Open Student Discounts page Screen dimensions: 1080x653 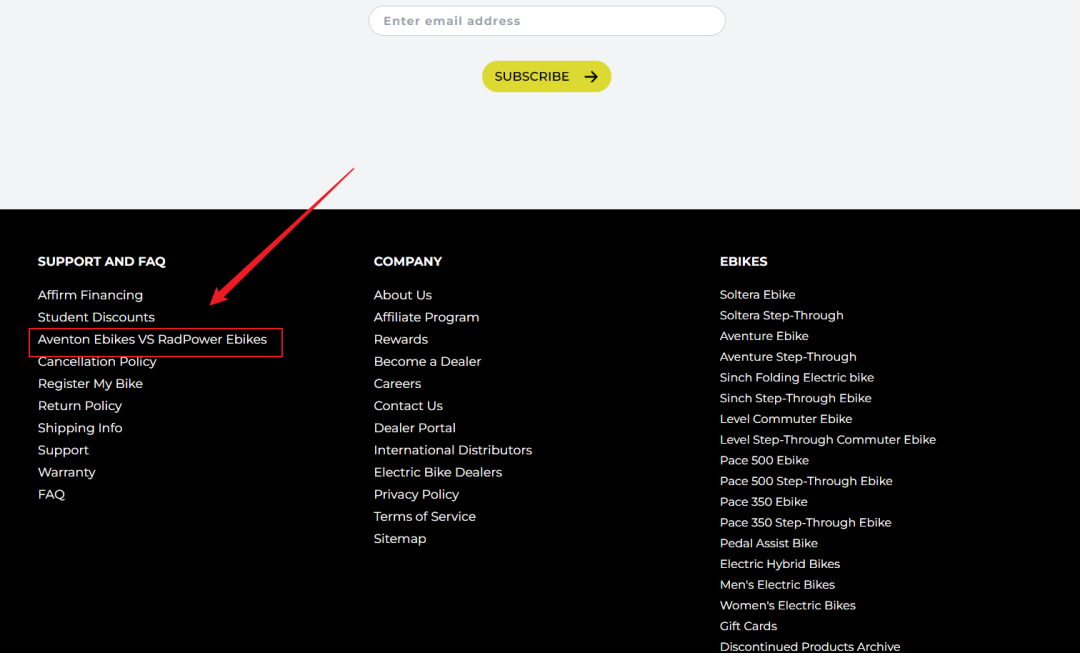click(x=96, y=317)
